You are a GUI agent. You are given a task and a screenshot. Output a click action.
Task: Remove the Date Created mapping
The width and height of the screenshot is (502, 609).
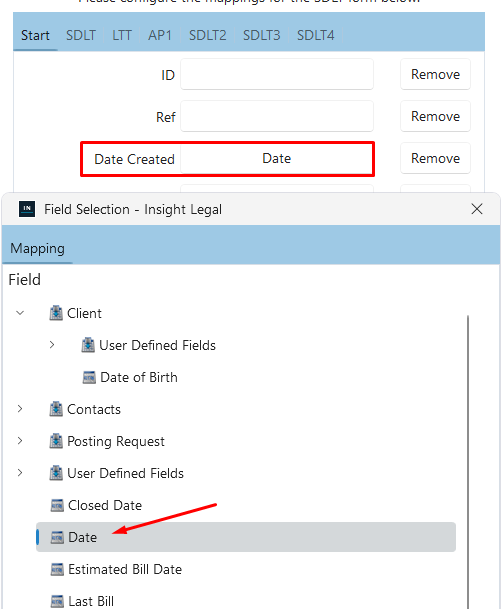[x=435, y=158]
